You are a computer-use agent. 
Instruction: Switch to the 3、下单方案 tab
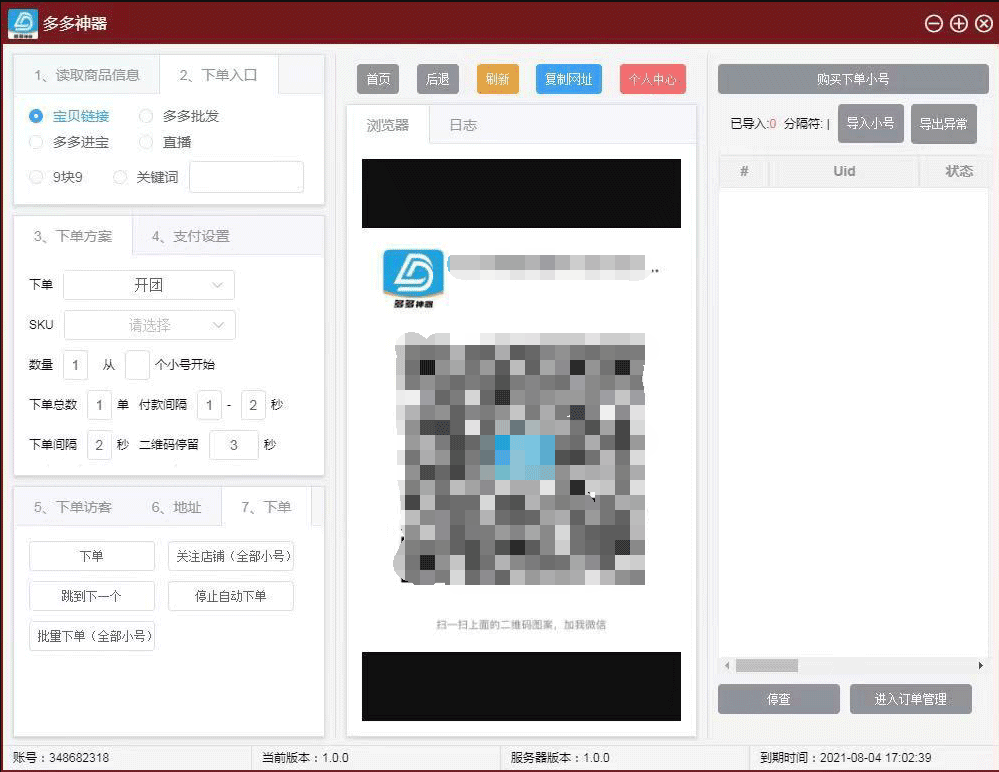73,236
